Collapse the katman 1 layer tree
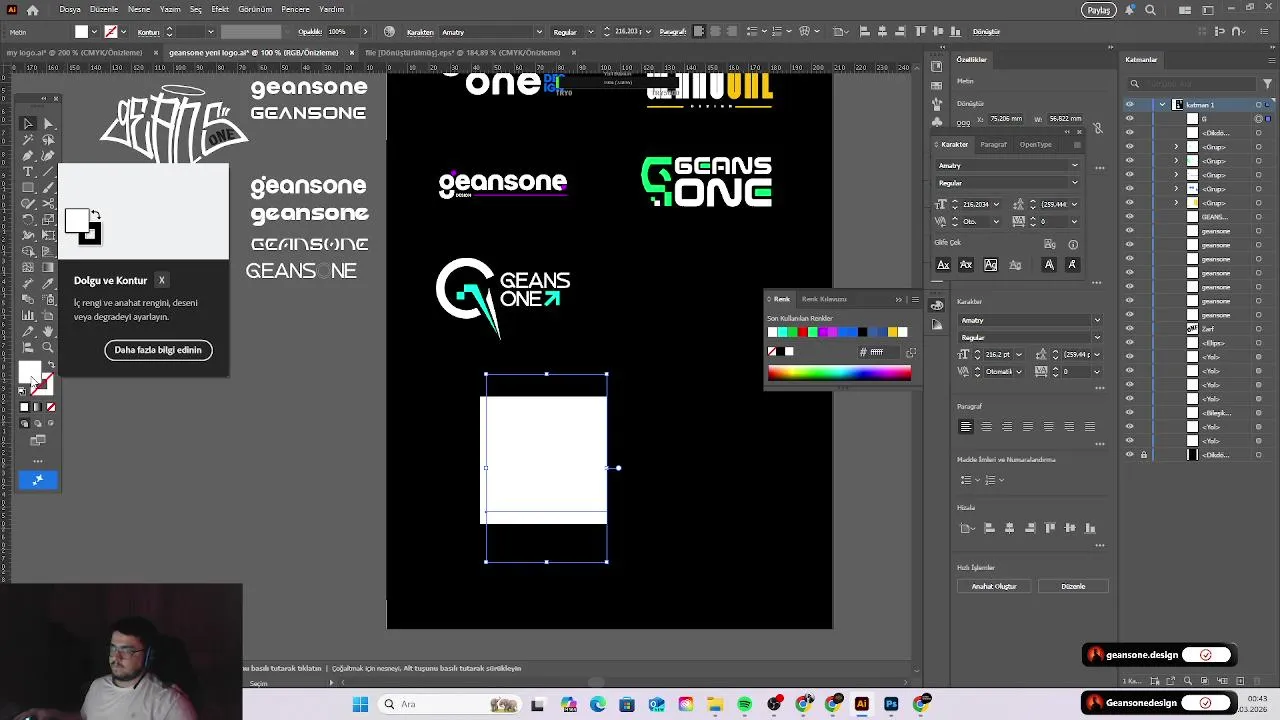This screenshot has height=720, width=1280. (x=1162, y=105)
